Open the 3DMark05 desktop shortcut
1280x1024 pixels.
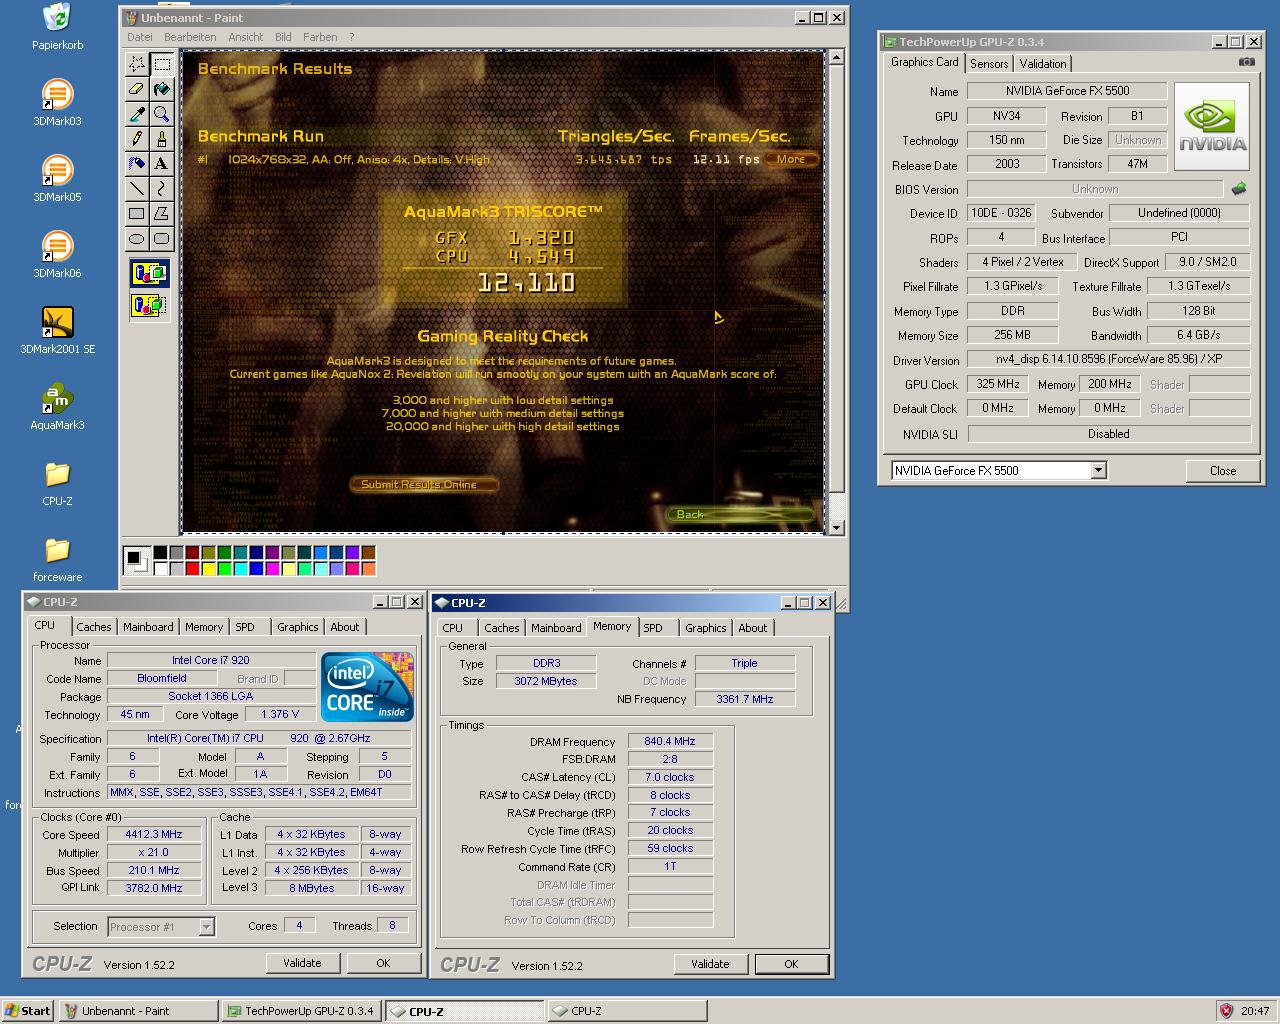point(57,179)
